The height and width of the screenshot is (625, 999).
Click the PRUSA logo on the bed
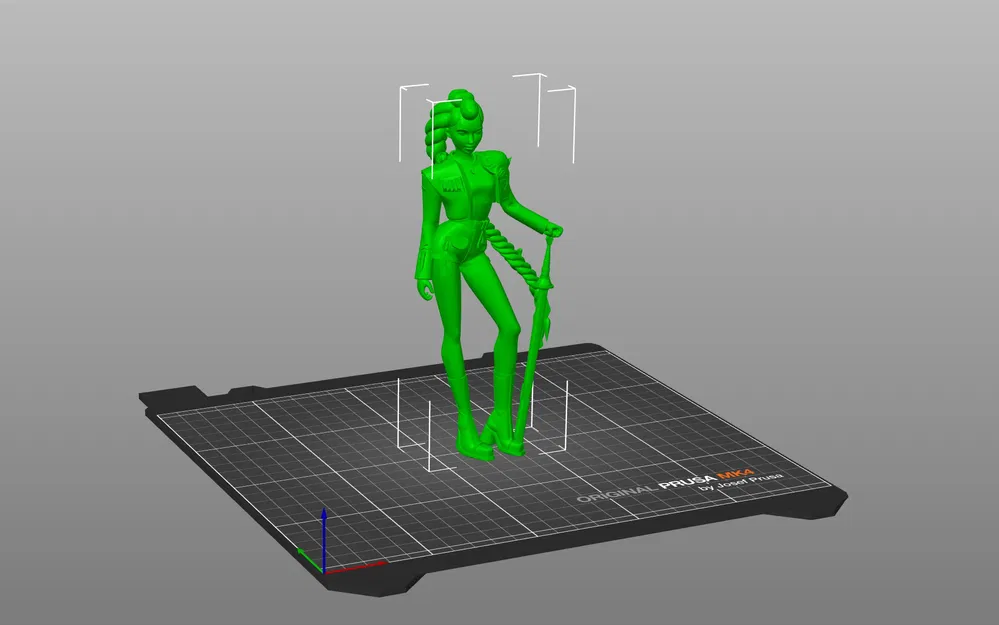[686, 482]
